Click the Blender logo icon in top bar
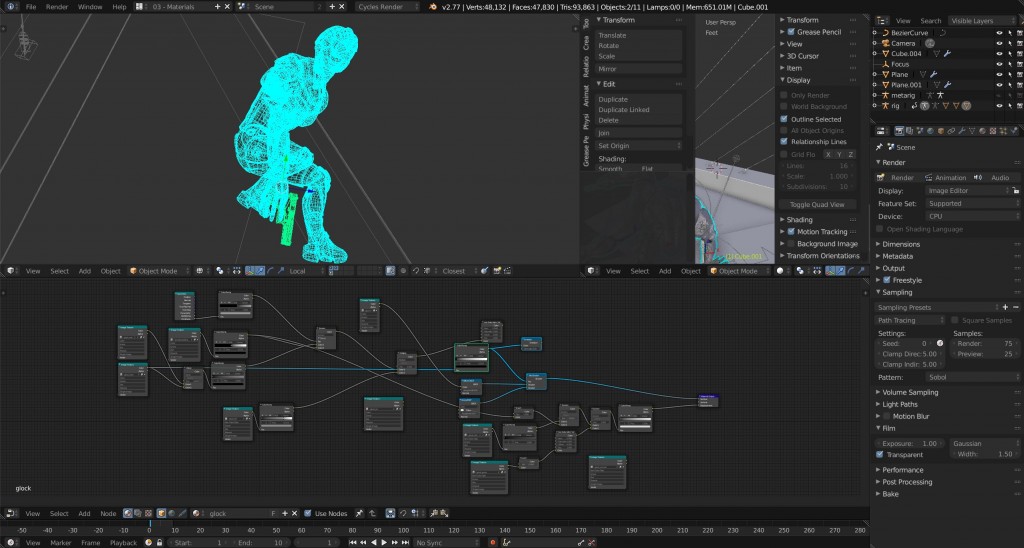Screen dimensions: 1024x548 [9, 6]
